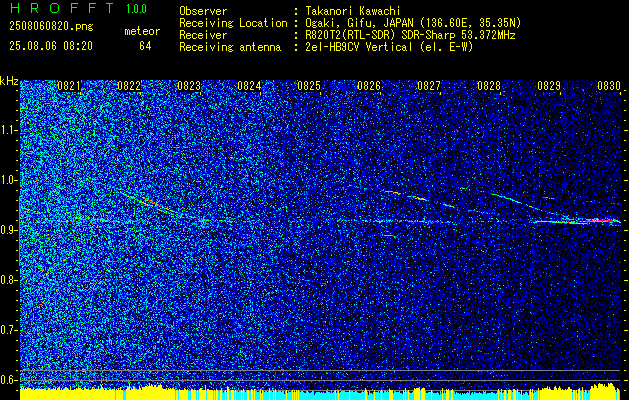629x400 pixels.
Task: Click the 0830 time marker
Action: [x=609, y=86]
